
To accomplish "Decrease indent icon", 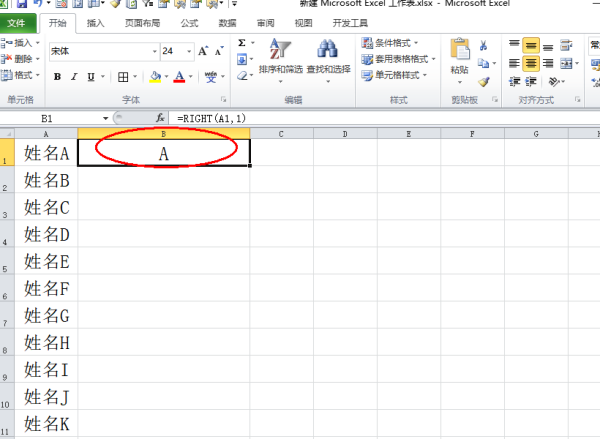I will click(514, 81).
